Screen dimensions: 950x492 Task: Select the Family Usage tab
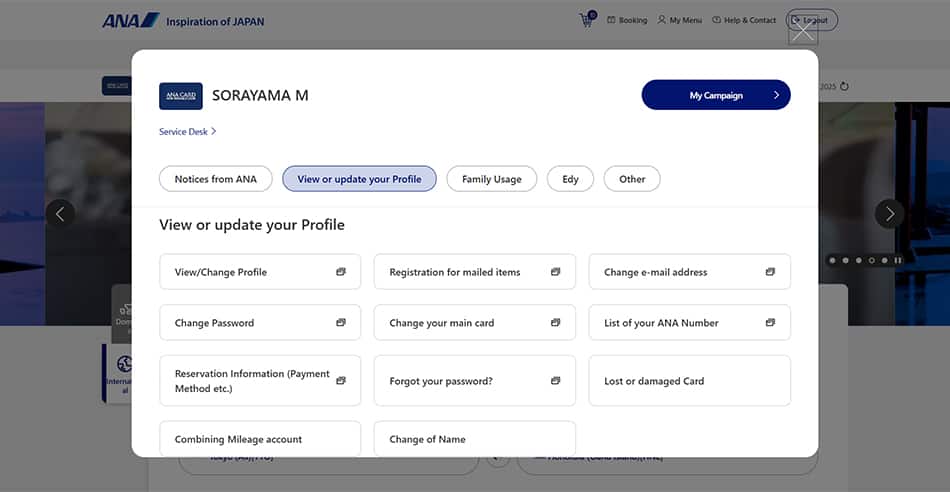tap(491, 179)
